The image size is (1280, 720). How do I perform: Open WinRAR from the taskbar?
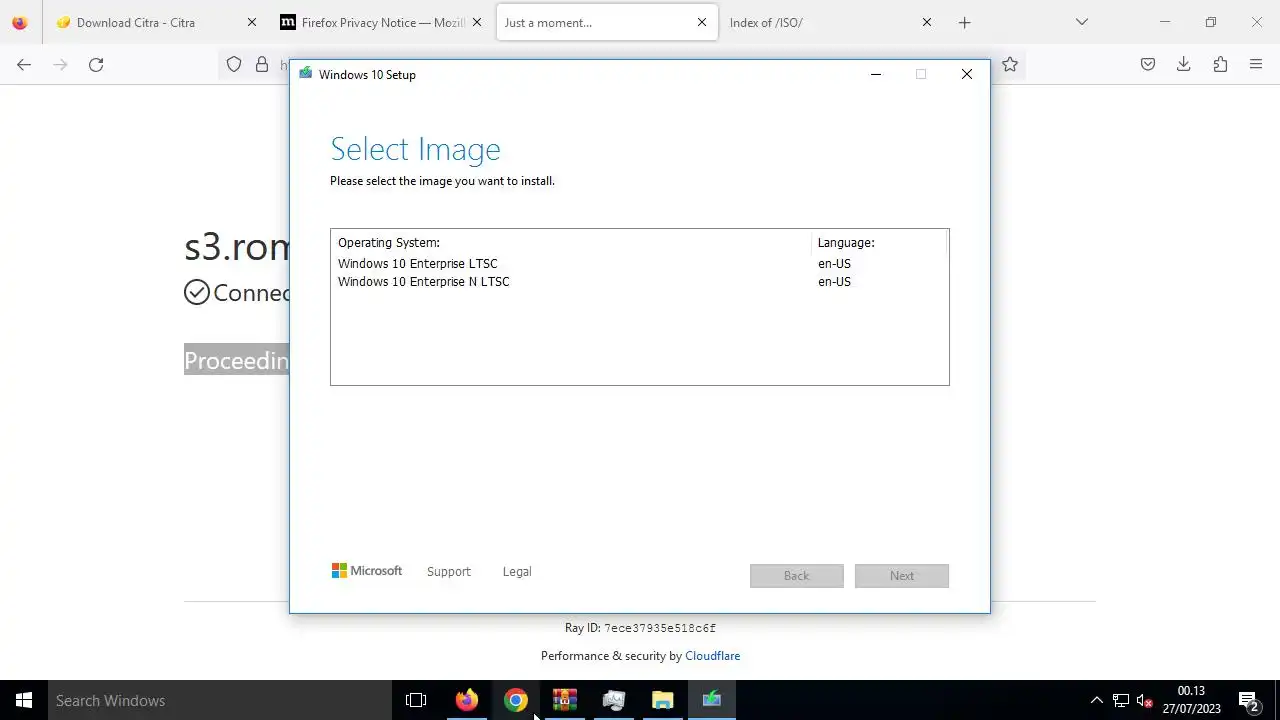[564, 700]
